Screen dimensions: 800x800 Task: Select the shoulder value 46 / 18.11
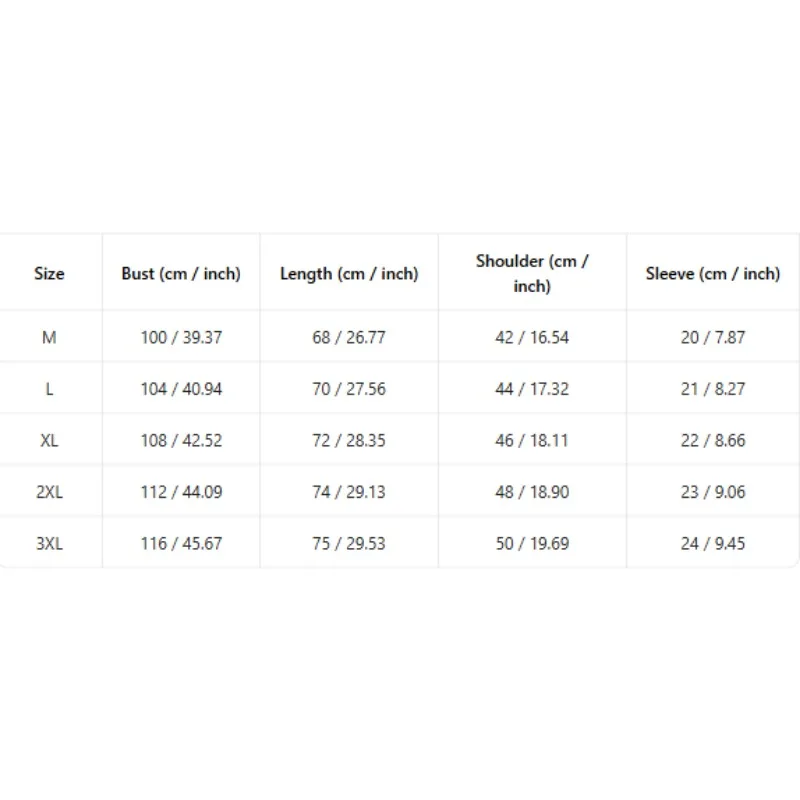[532, 440]
